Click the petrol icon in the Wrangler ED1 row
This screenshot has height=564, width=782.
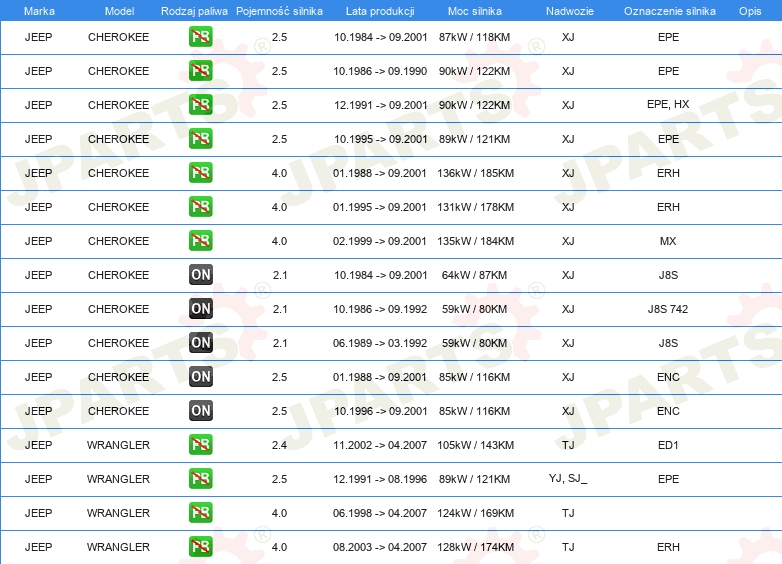(200, 444)
